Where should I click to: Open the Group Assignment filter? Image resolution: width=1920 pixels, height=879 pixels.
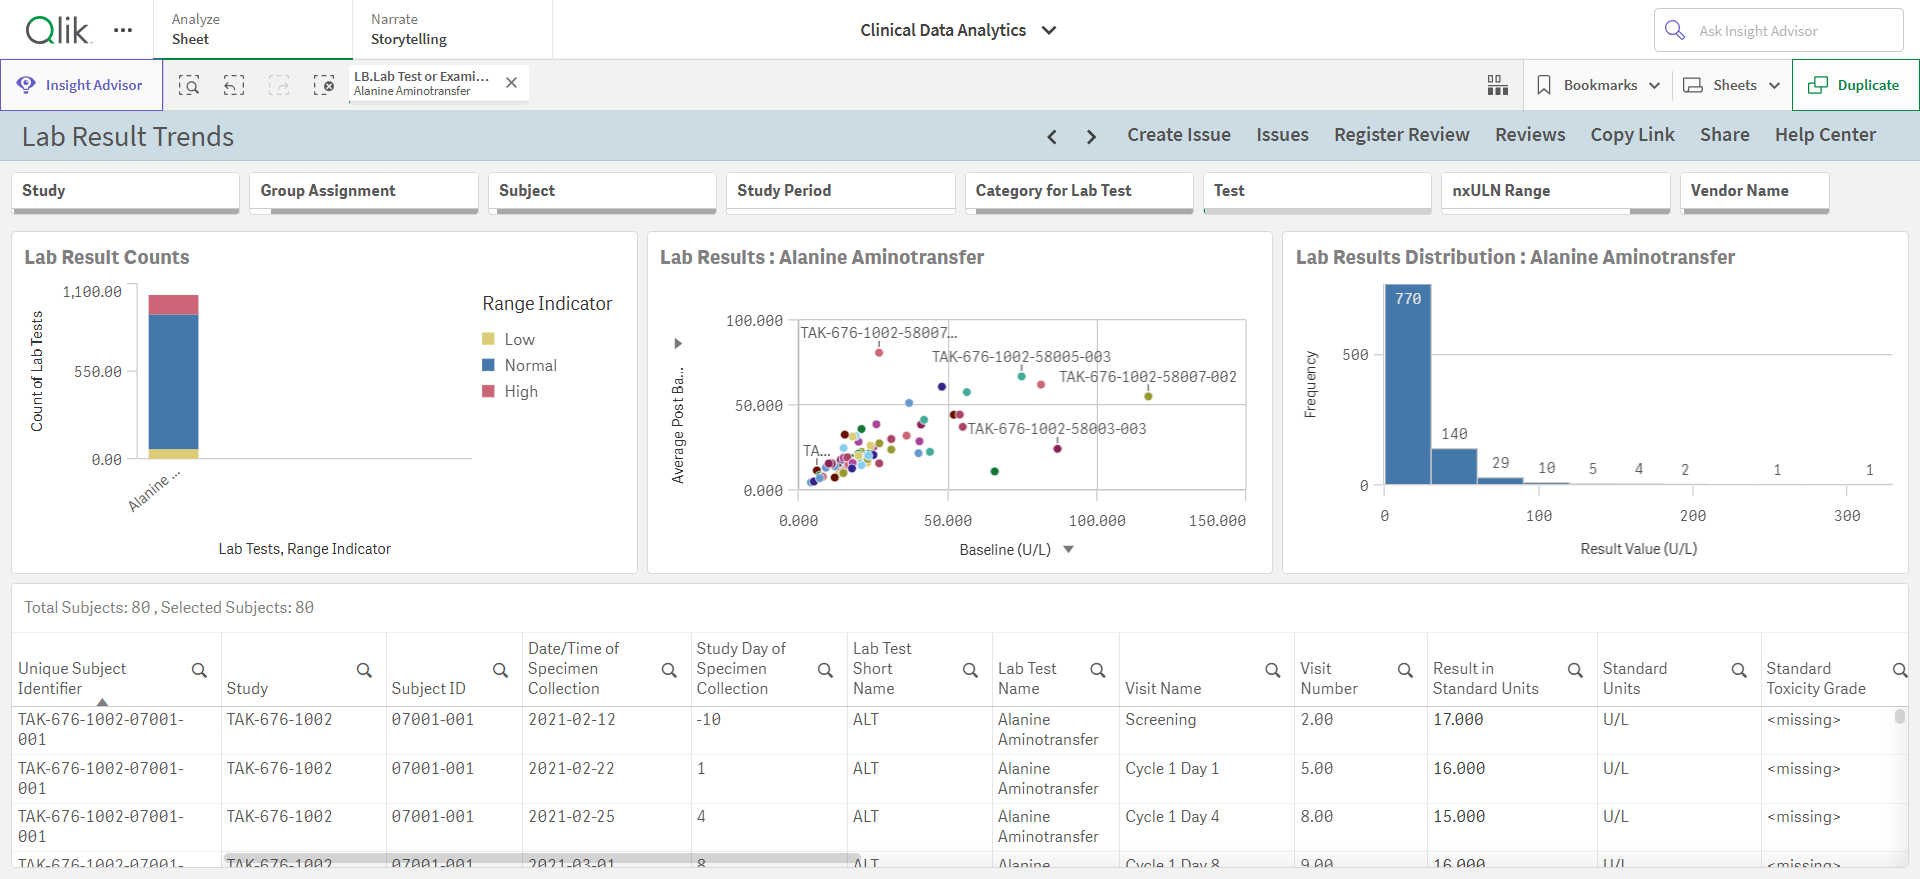pos(364,192)
